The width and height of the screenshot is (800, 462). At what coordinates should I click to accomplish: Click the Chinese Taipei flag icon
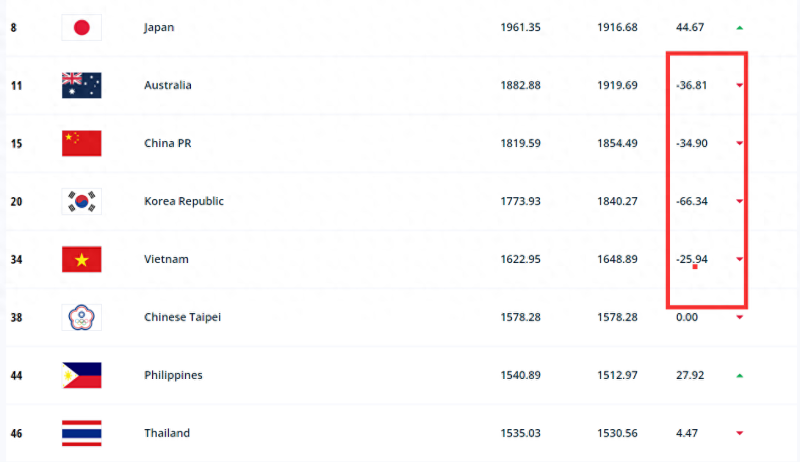coord(81,317)
